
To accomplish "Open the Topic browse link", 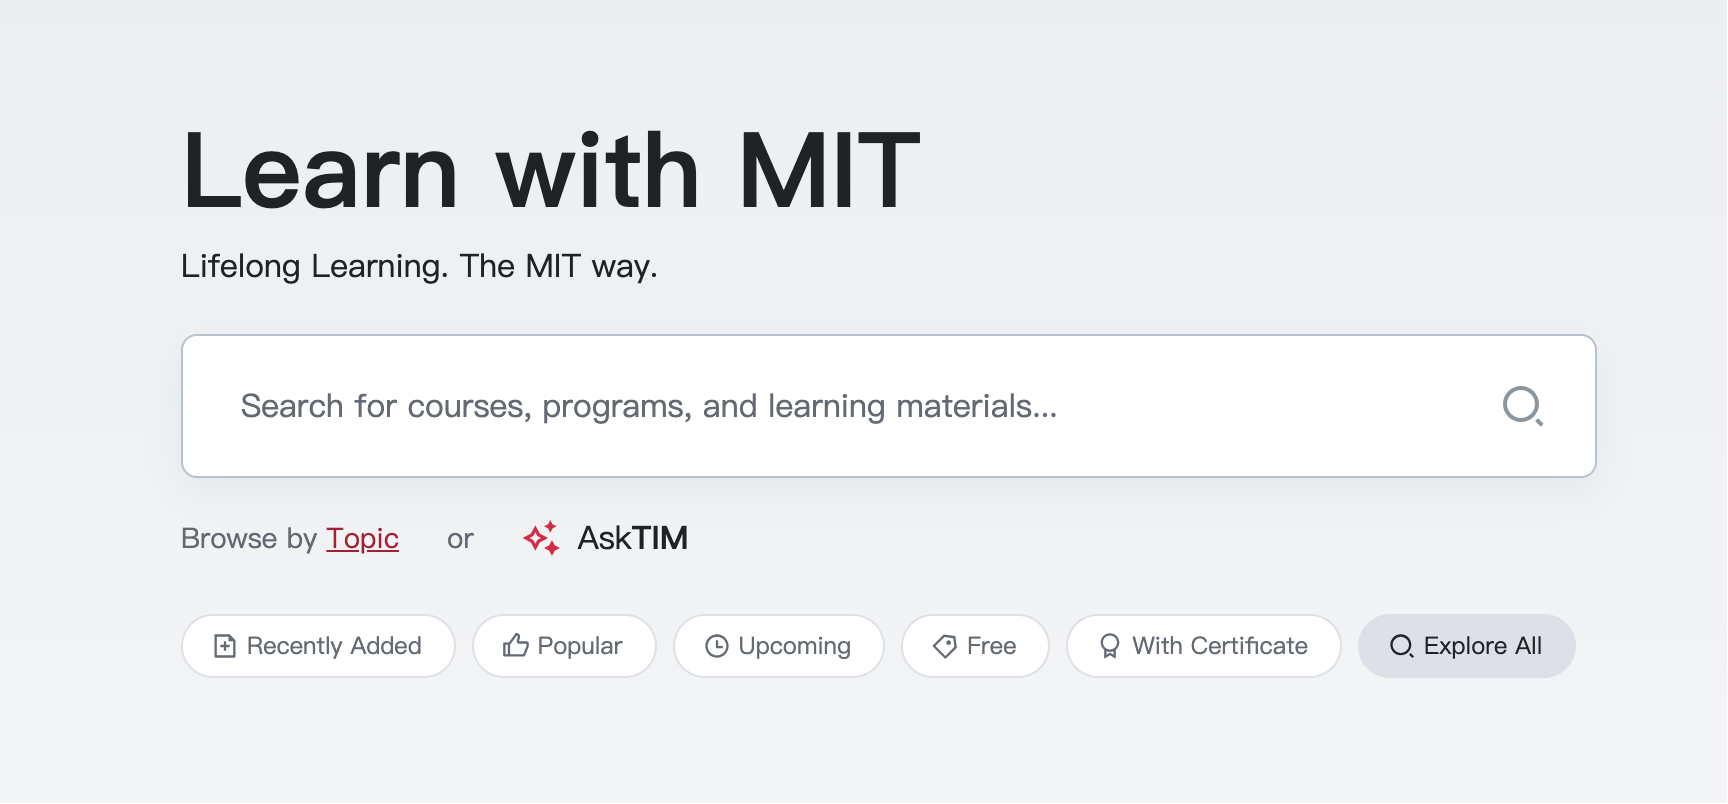I will tap(362, 538).
